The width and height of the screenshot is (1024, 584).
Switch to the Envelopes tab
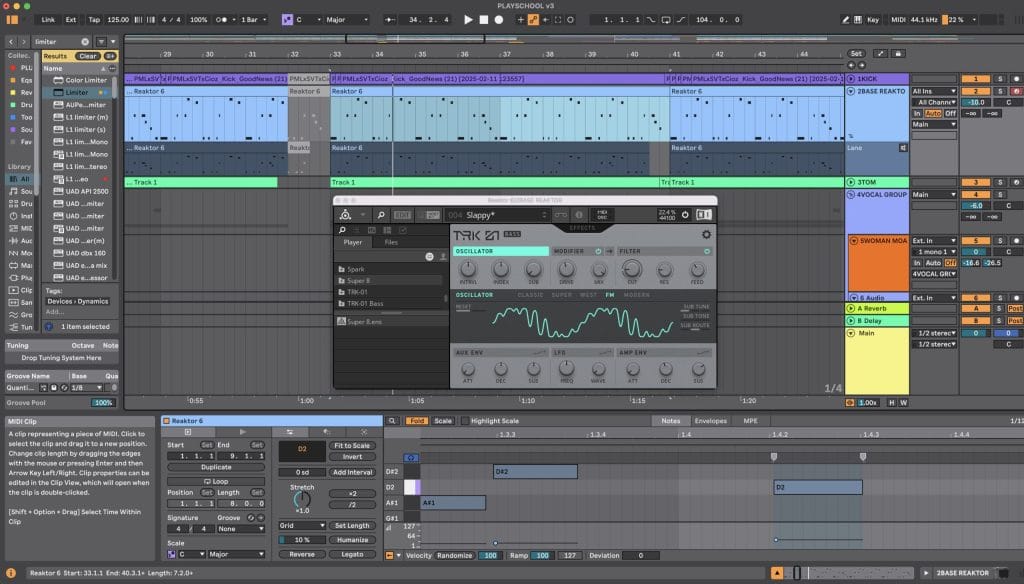point(710,421)
